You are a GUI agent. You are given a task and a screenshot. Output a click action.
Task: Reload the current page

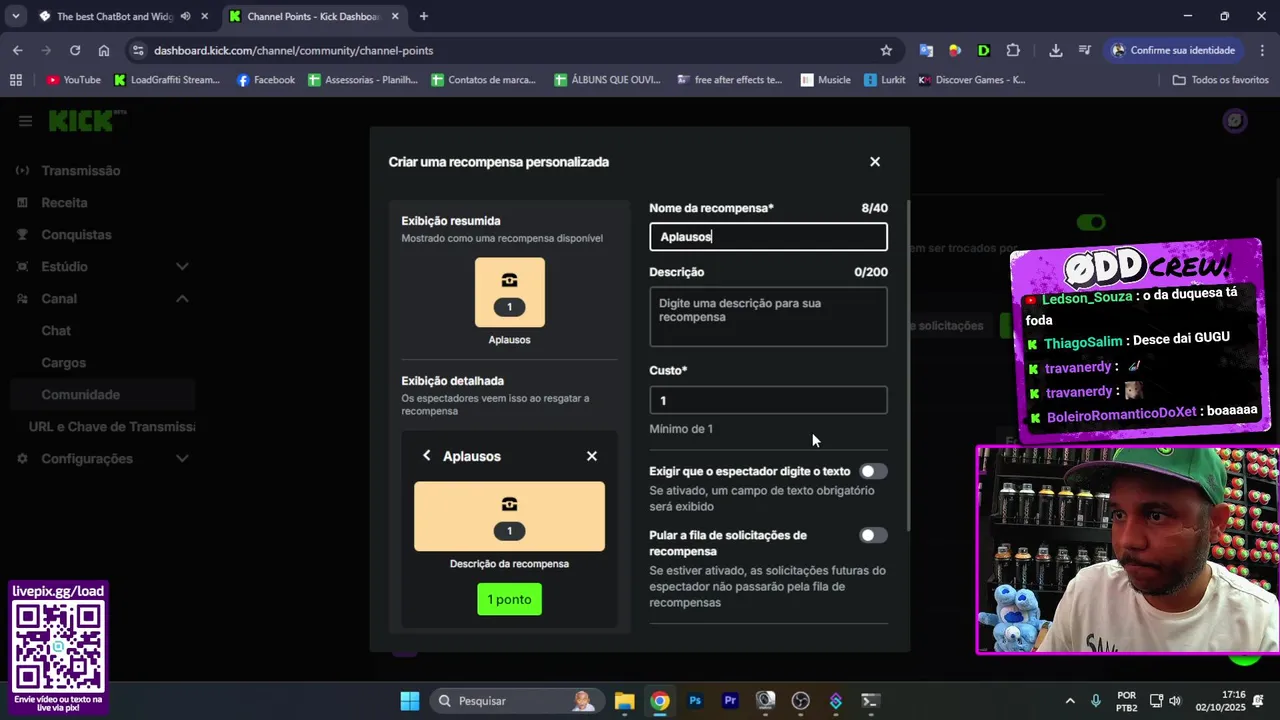(75, 50)
